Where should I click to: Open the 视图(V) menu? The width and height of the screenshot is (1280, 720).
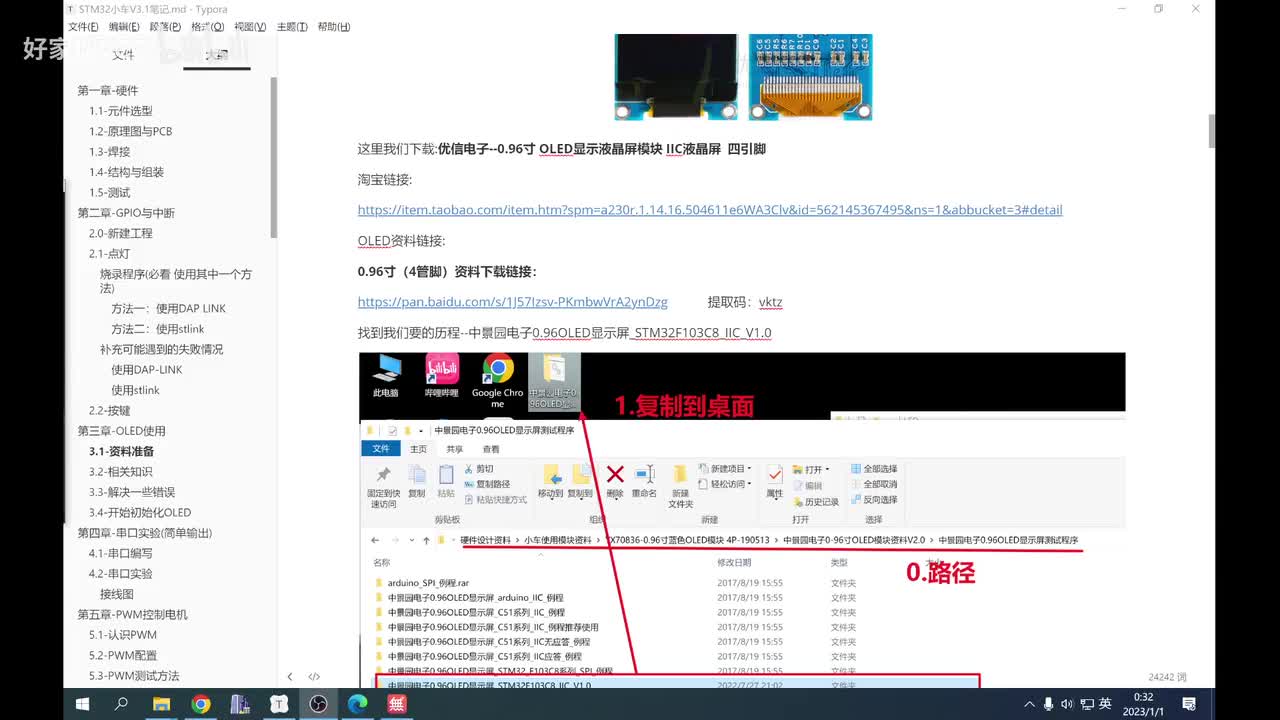click(250, 27)
